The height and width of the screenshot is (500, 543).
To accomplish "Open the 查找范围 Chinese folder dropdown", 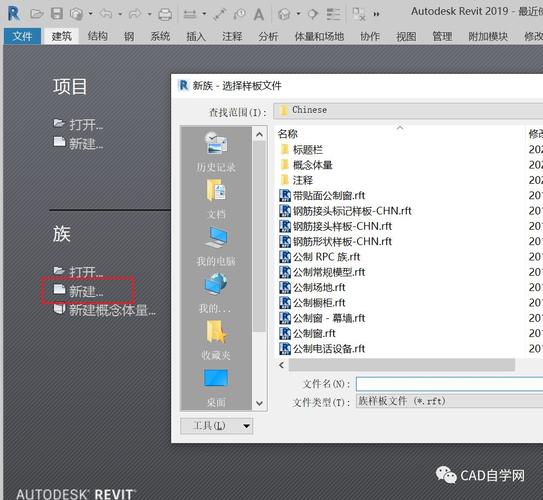I will [408, 110].
